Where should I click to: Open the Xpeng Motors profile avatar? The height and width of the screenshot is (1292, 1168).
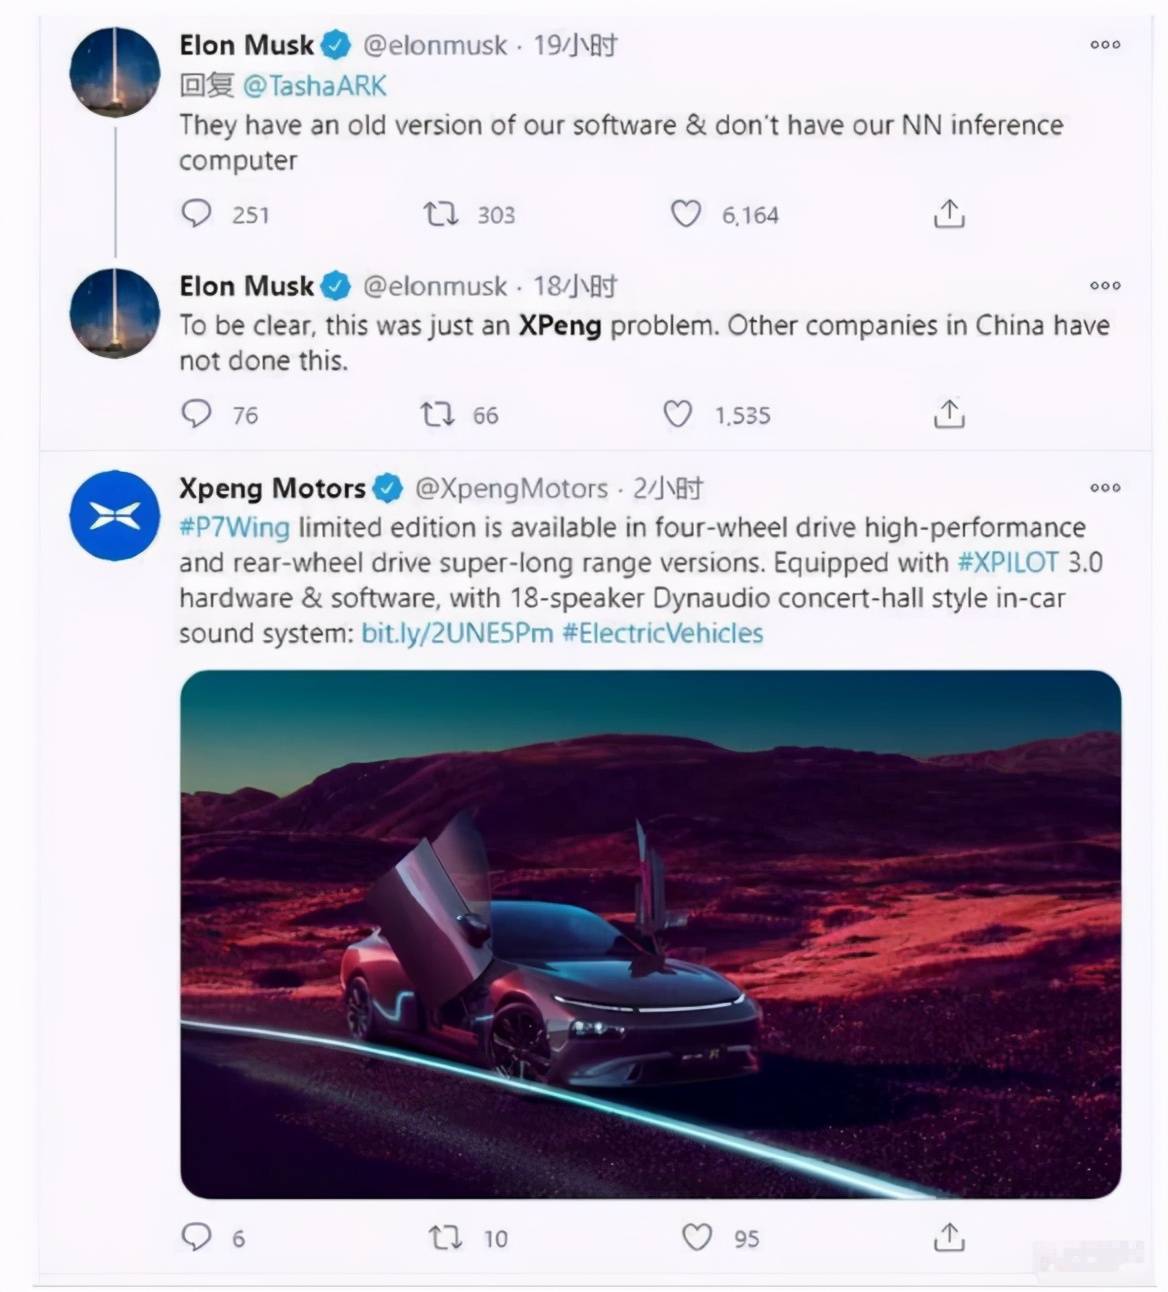click(114, 516)
